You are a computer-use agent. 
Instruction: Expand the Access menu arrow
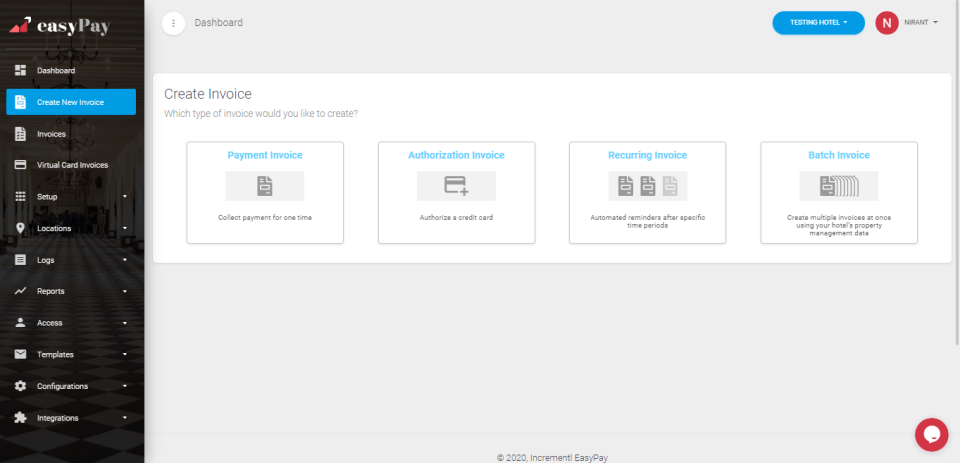click(125, 323)
